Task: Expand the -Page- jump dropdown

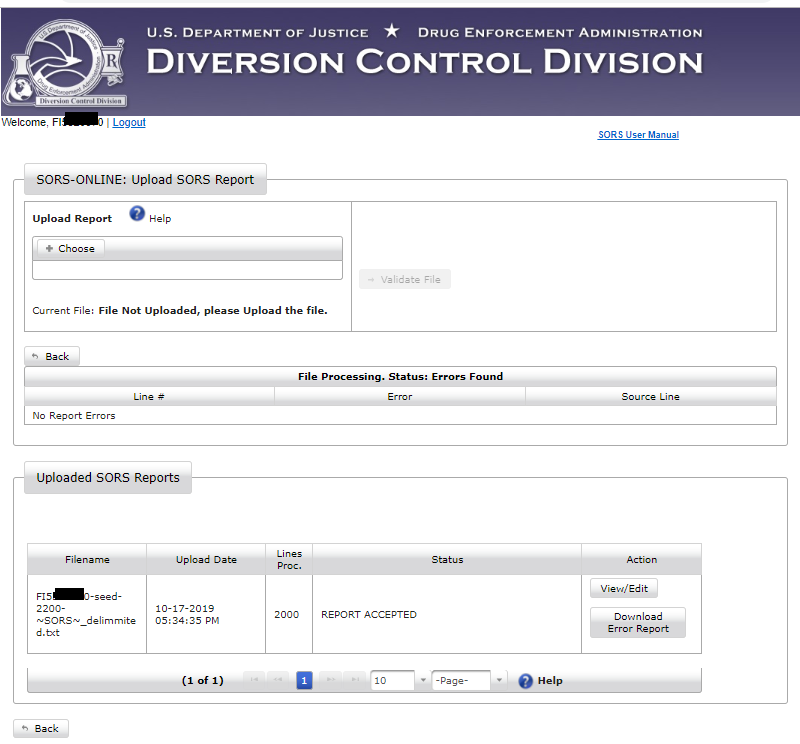Action: click(499, 680)
